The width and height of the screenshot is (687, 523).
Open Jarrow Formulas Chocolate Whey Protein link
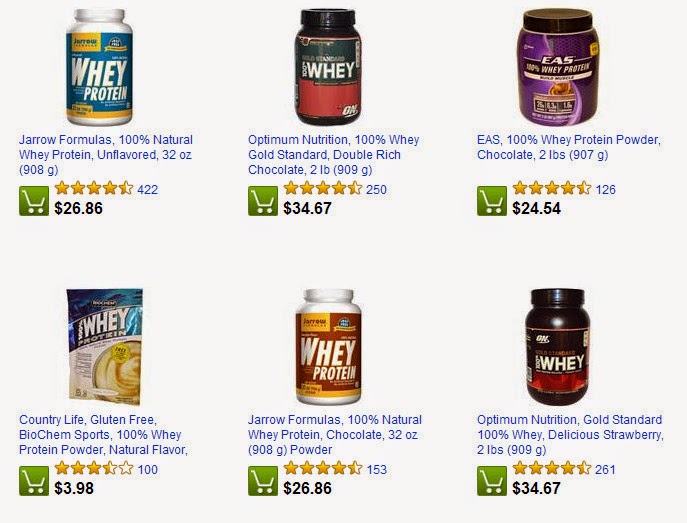pos(335,435)
